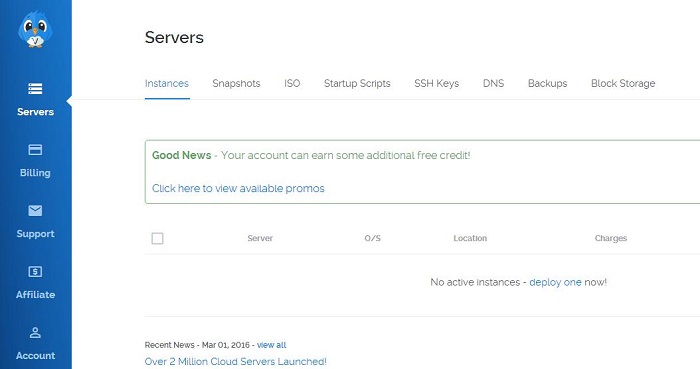
Task: Click the 'Servers' page title
Action: coord(174,37)
